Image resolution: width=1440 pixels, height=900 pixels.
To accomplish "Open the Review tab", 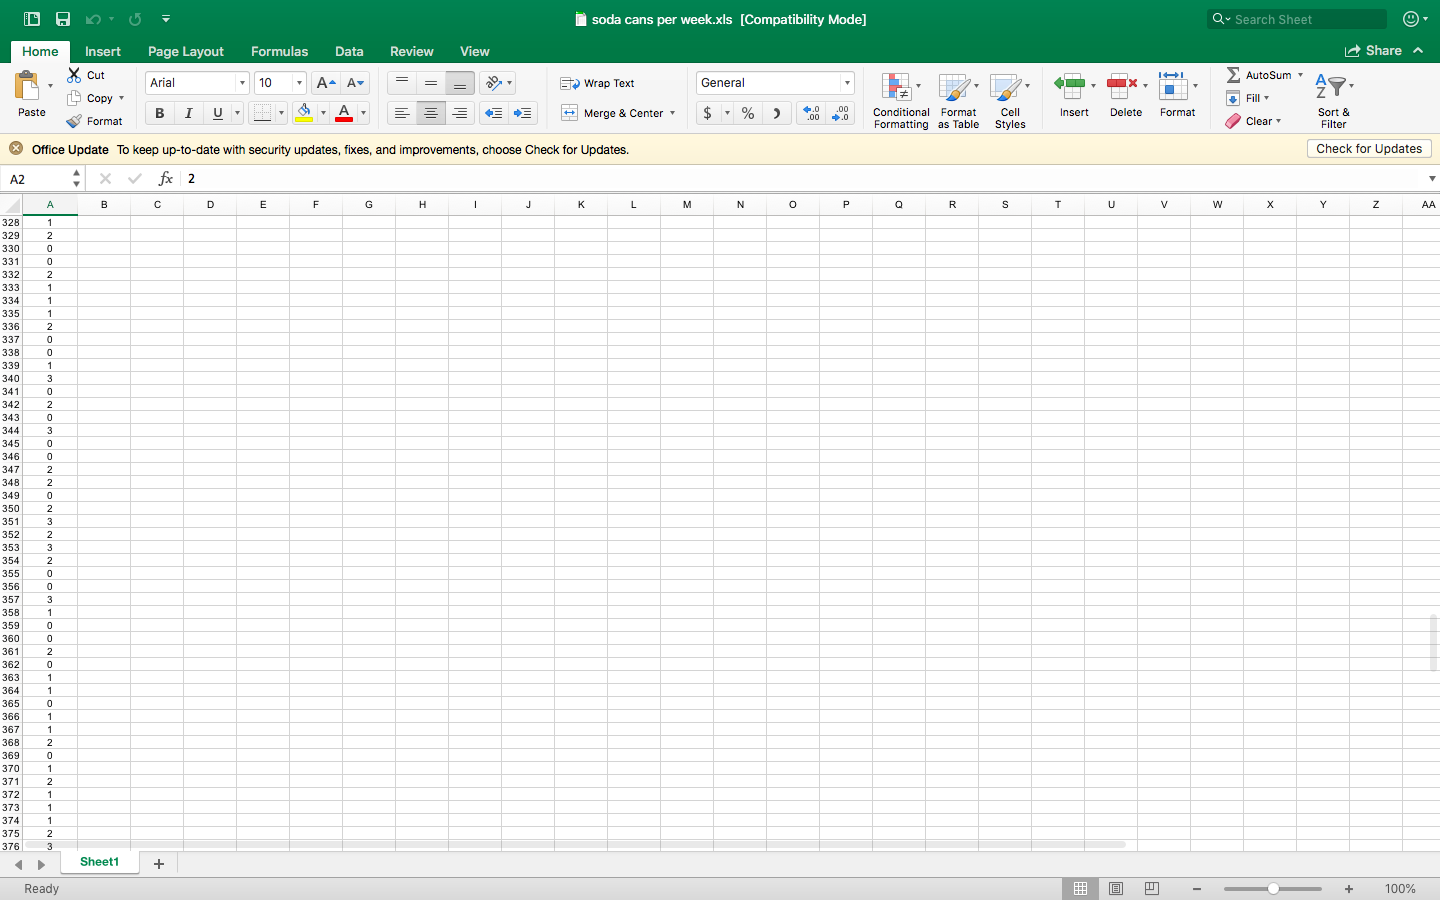I will click(x=412, y=51).
